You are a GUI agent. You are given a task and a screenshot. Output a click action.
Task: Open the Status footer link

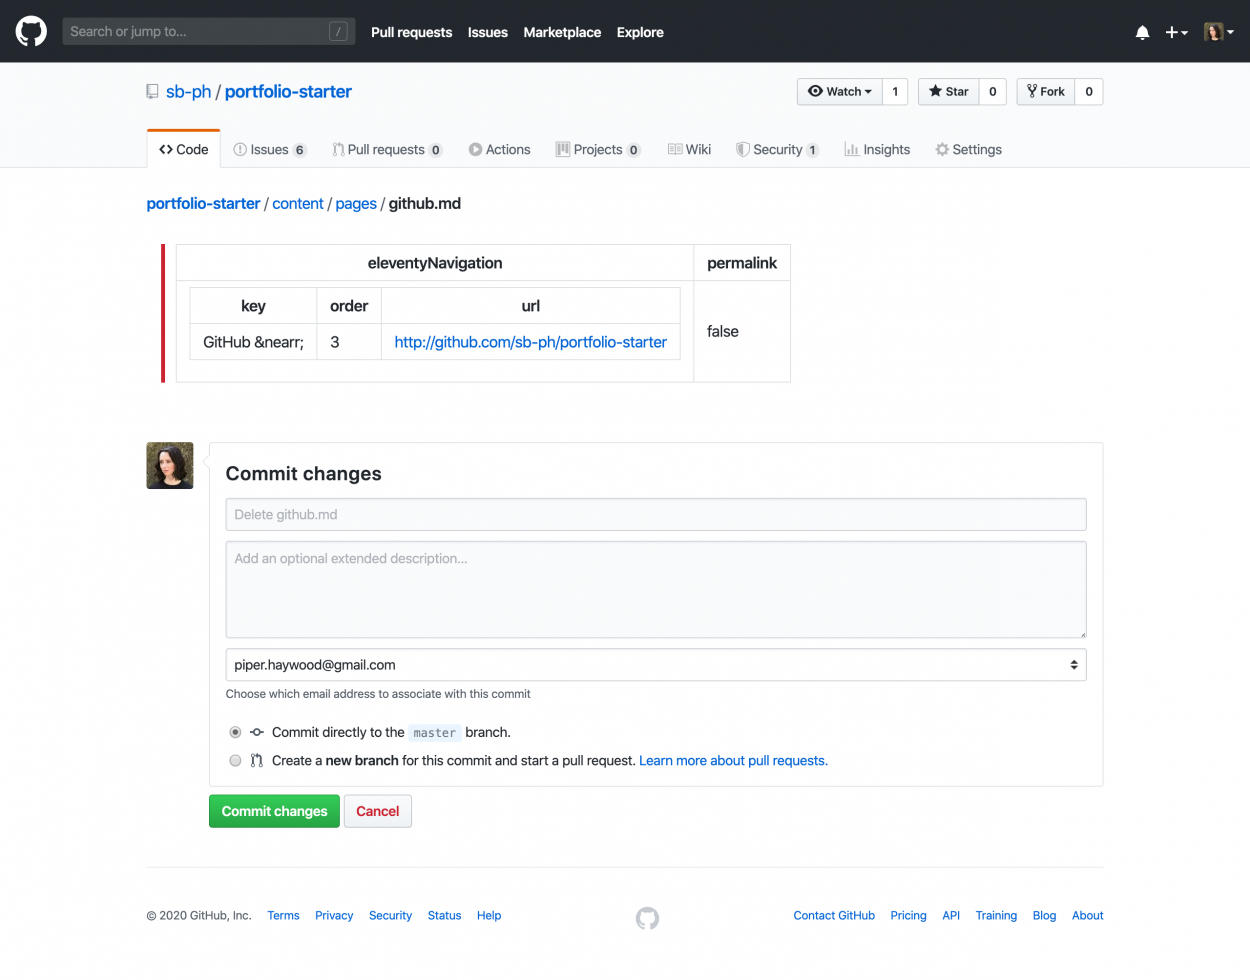444,915
